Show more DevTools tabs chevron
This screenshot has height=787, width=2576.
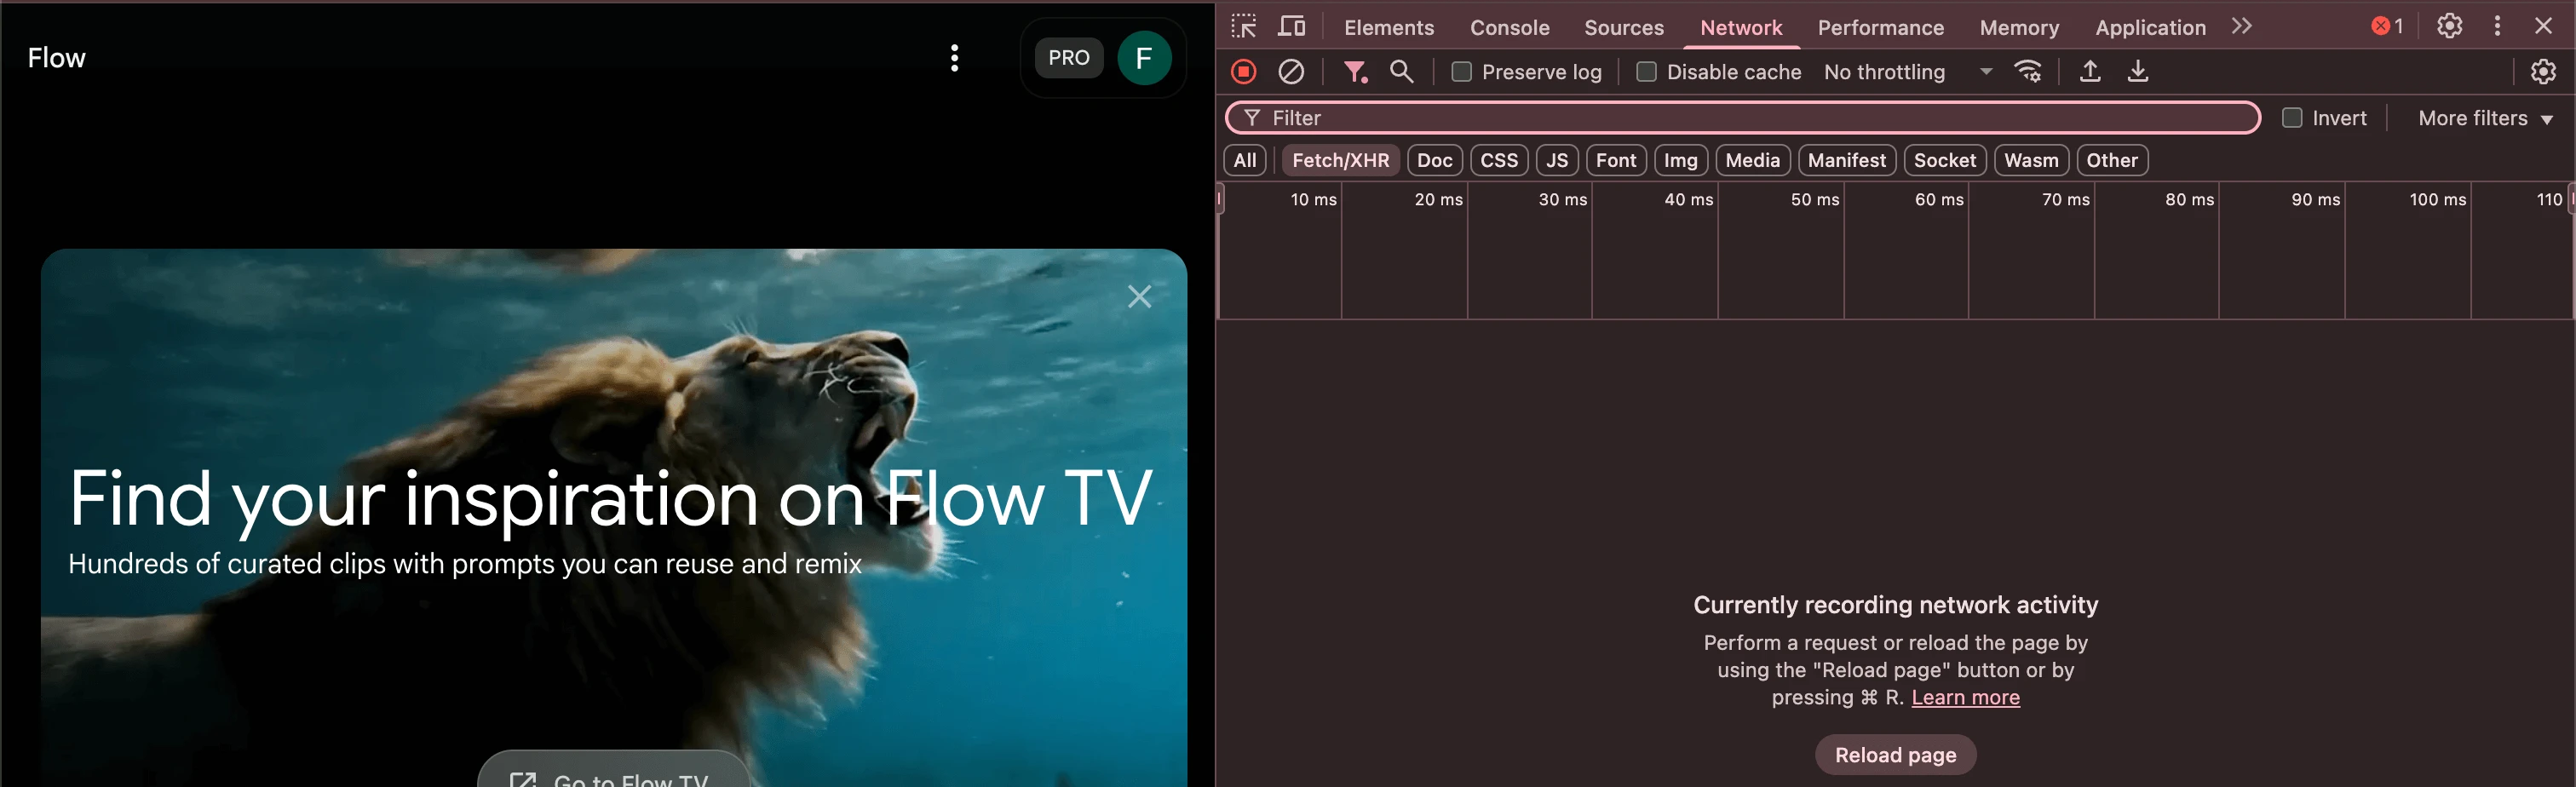(x=2242, y=26)
